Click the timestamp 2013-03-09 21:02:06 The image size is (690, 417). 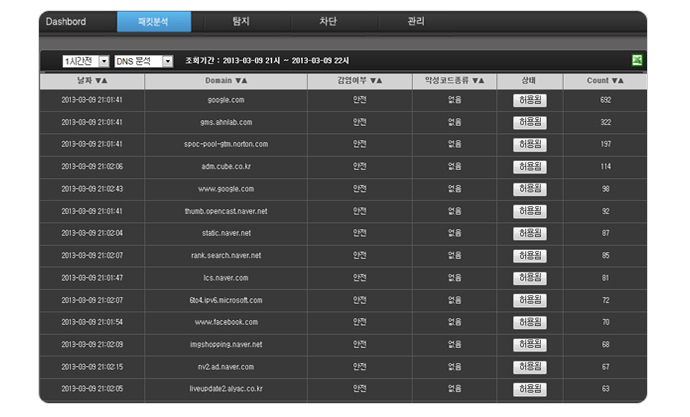pyautogui.click(x=92, y=167)
